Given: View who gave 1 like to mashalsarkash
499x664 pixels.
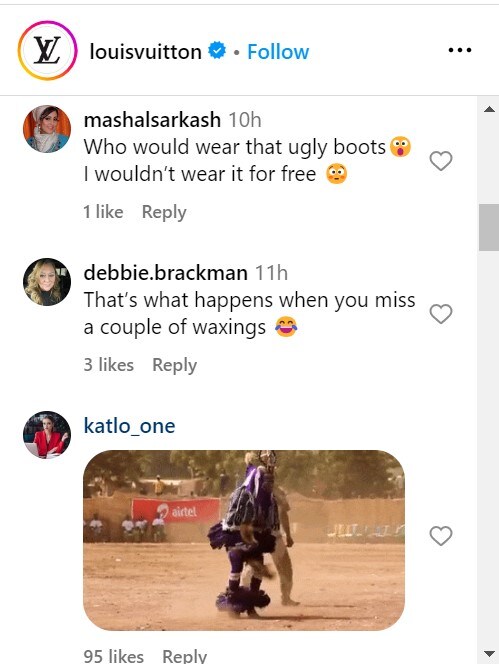Looking at the screenshot, I should tap(103, 212).
